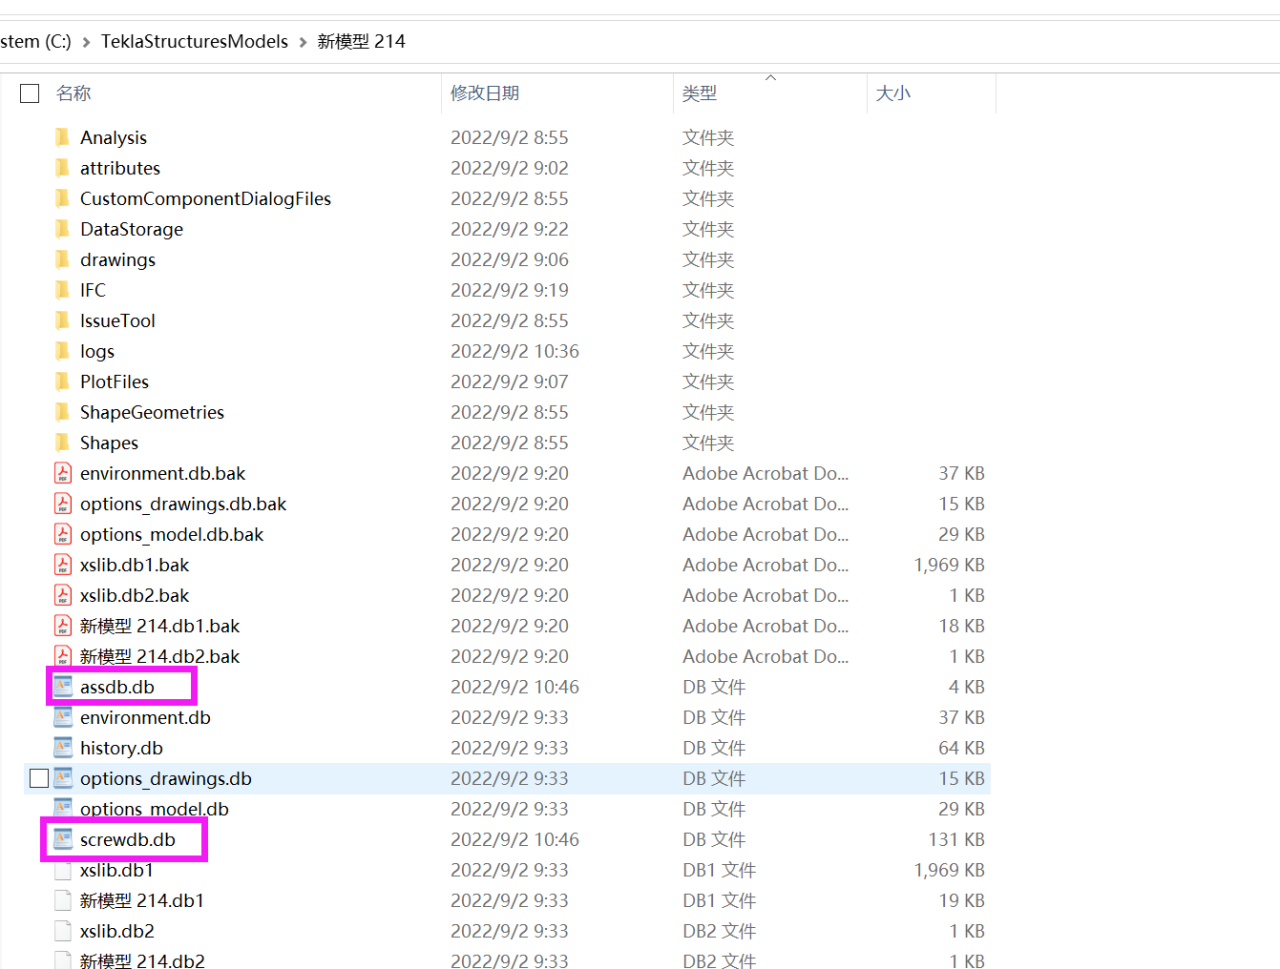Click the blank icon of xslib.db1
The image size is (1280, 969).
63,870
